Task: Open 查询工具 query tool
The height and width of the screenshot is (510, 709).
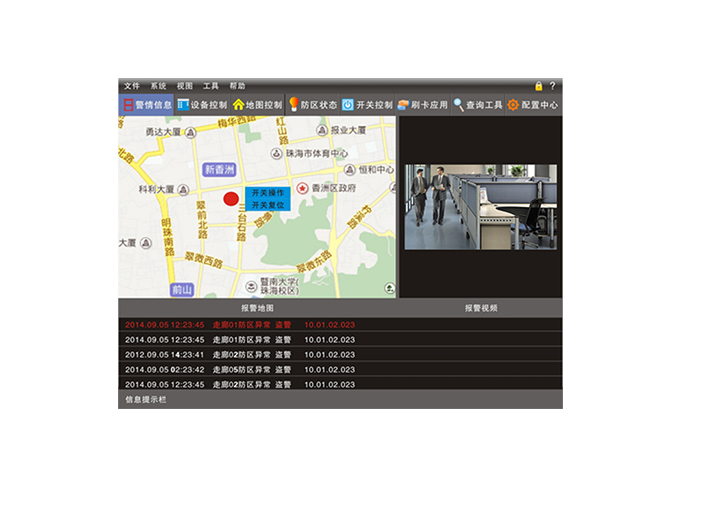Action: point(478,104)
